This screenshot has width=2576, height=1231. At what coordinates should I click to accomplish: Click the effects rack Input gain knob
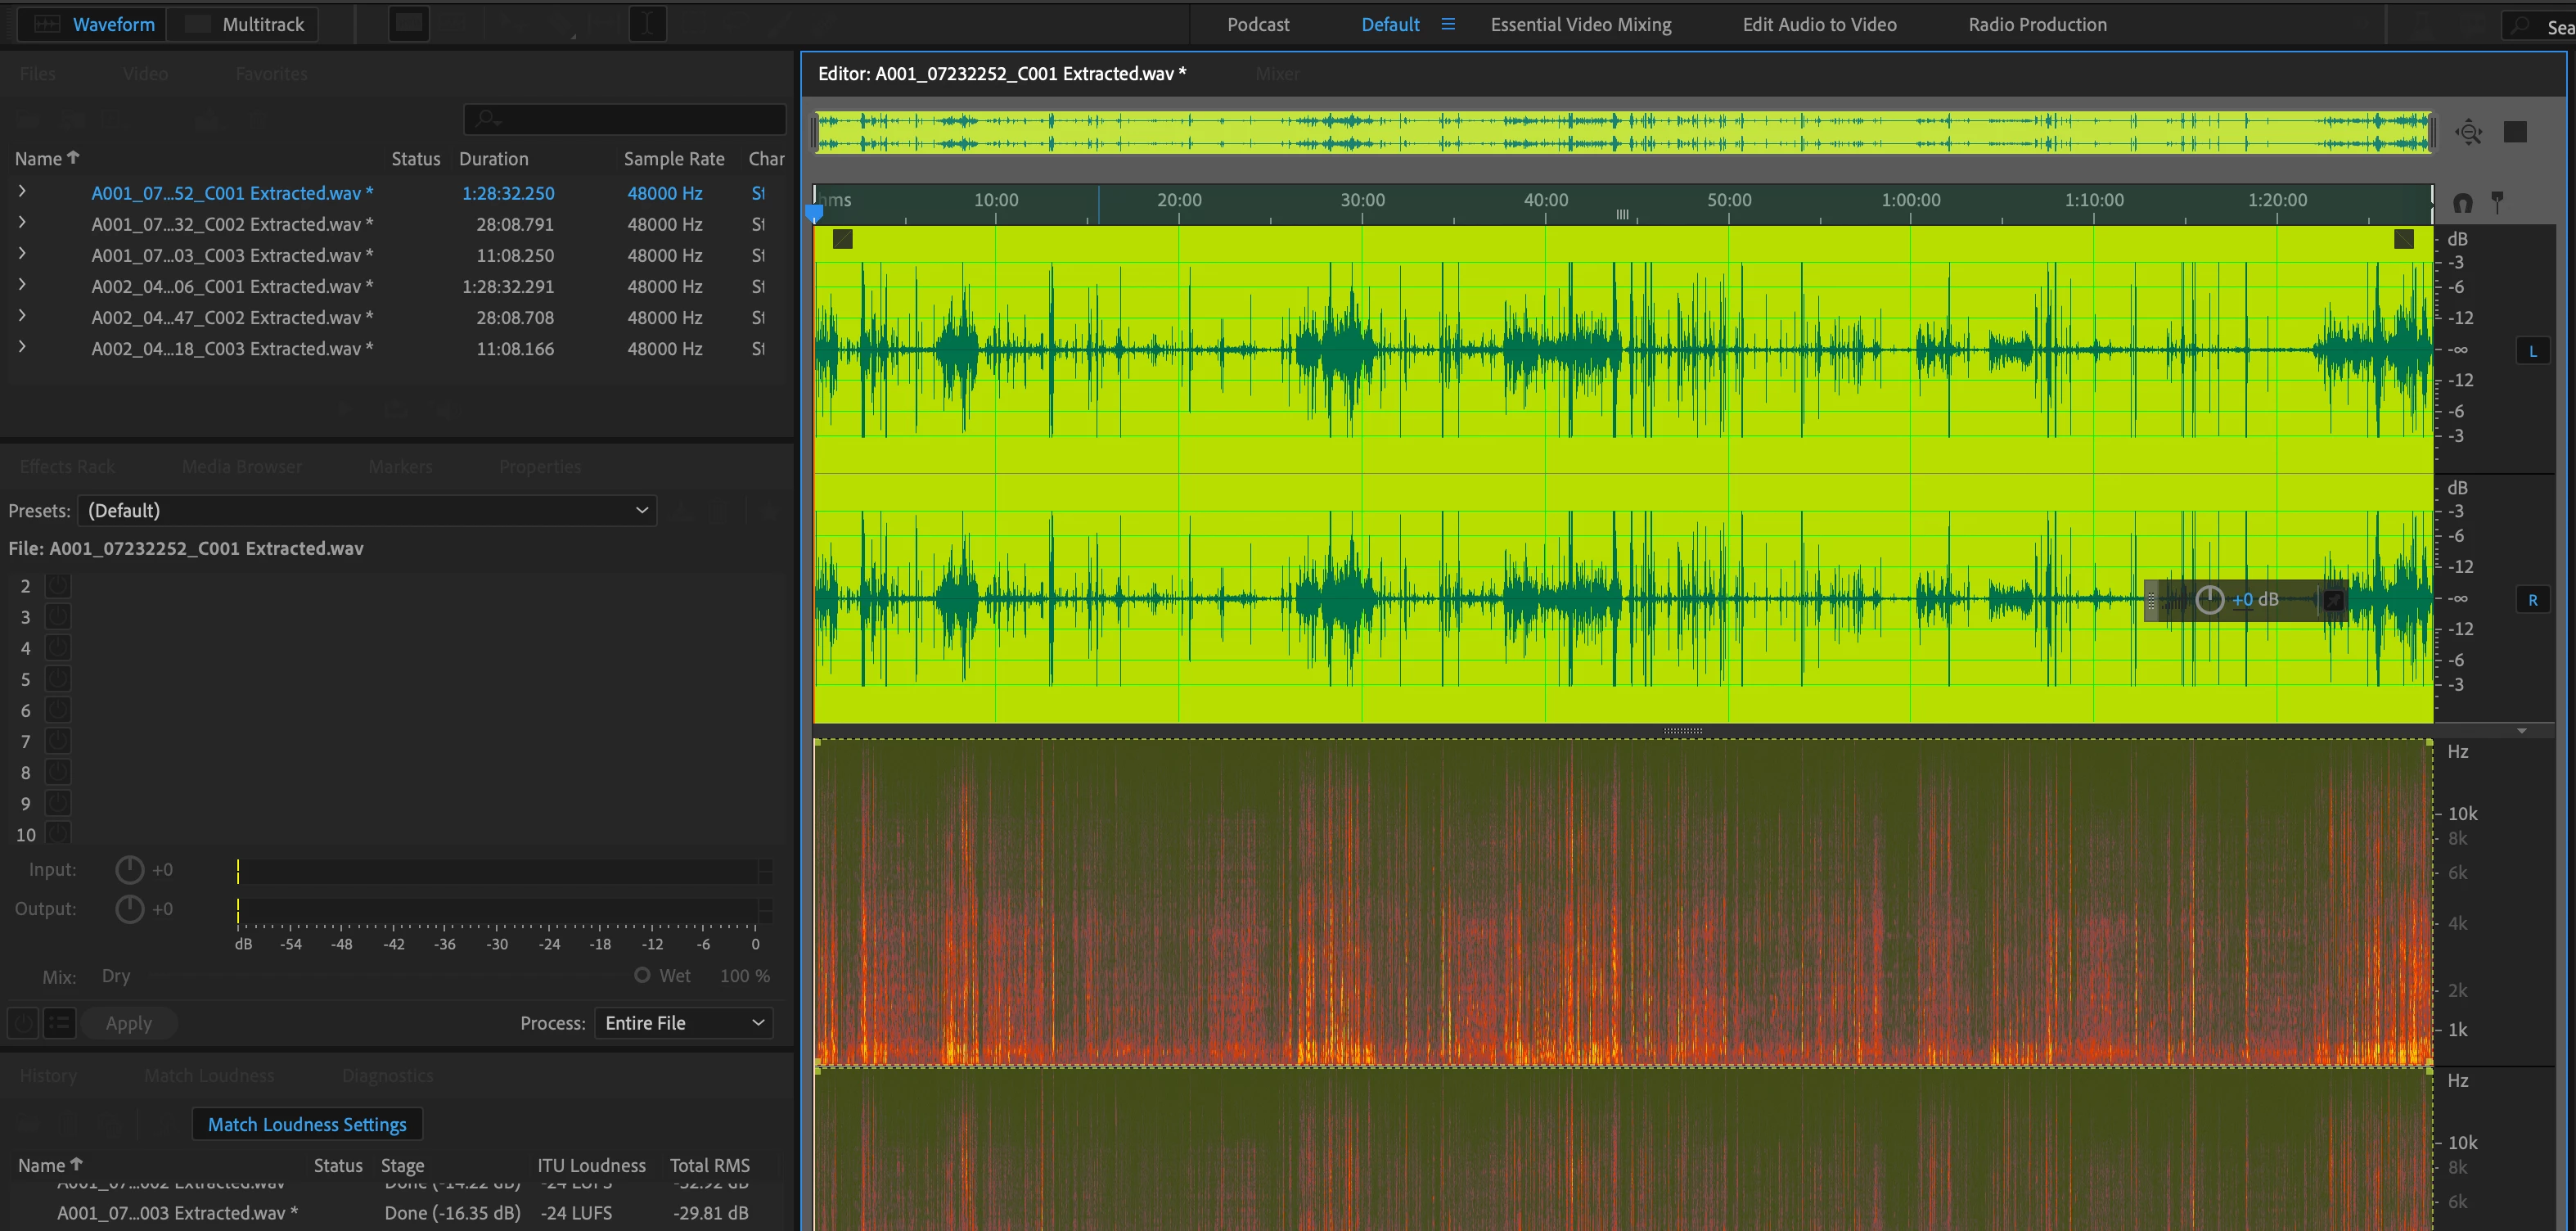click(x=129, y=869)
